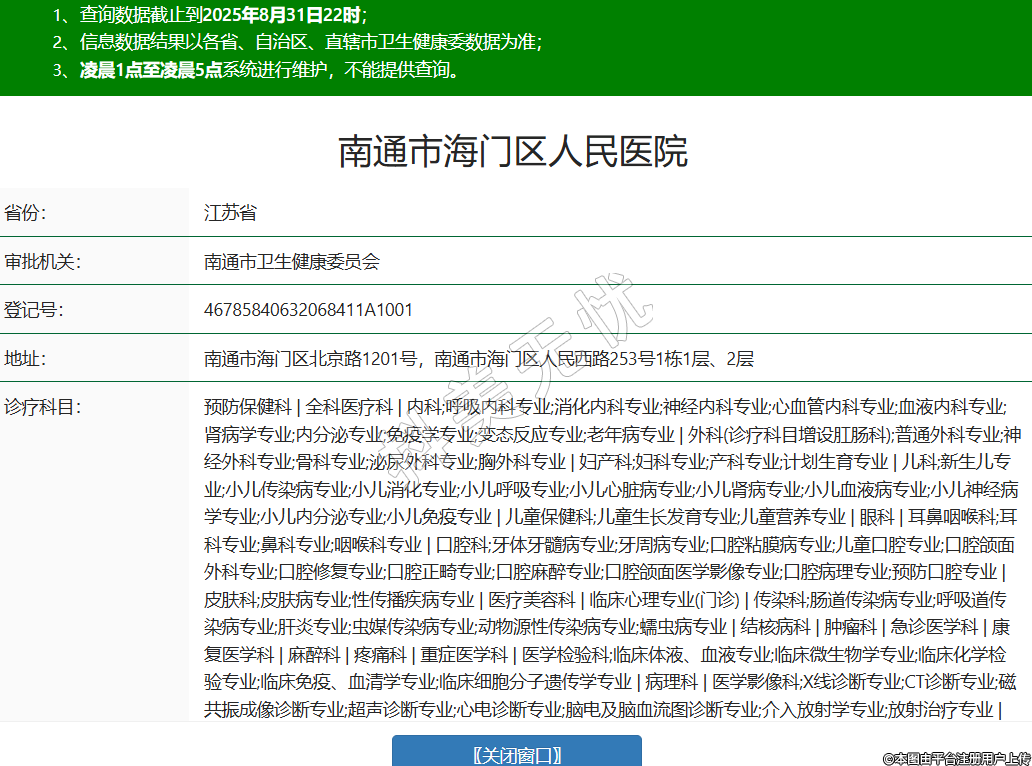Click 急诊医学科 in the department list
This screenshot has width=1032, height=766.
[x=934, y=627]
